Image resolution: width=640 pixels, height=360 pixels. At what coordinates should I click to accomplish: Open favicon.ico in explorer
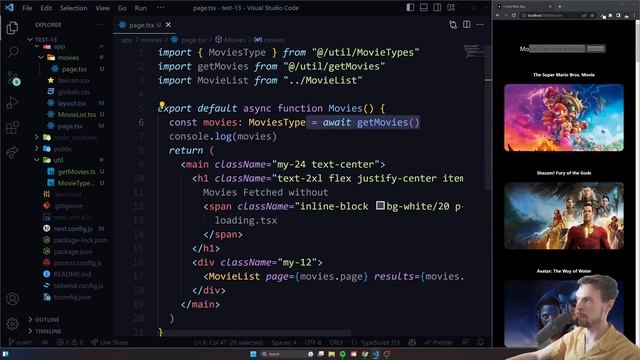coord(73,80)
